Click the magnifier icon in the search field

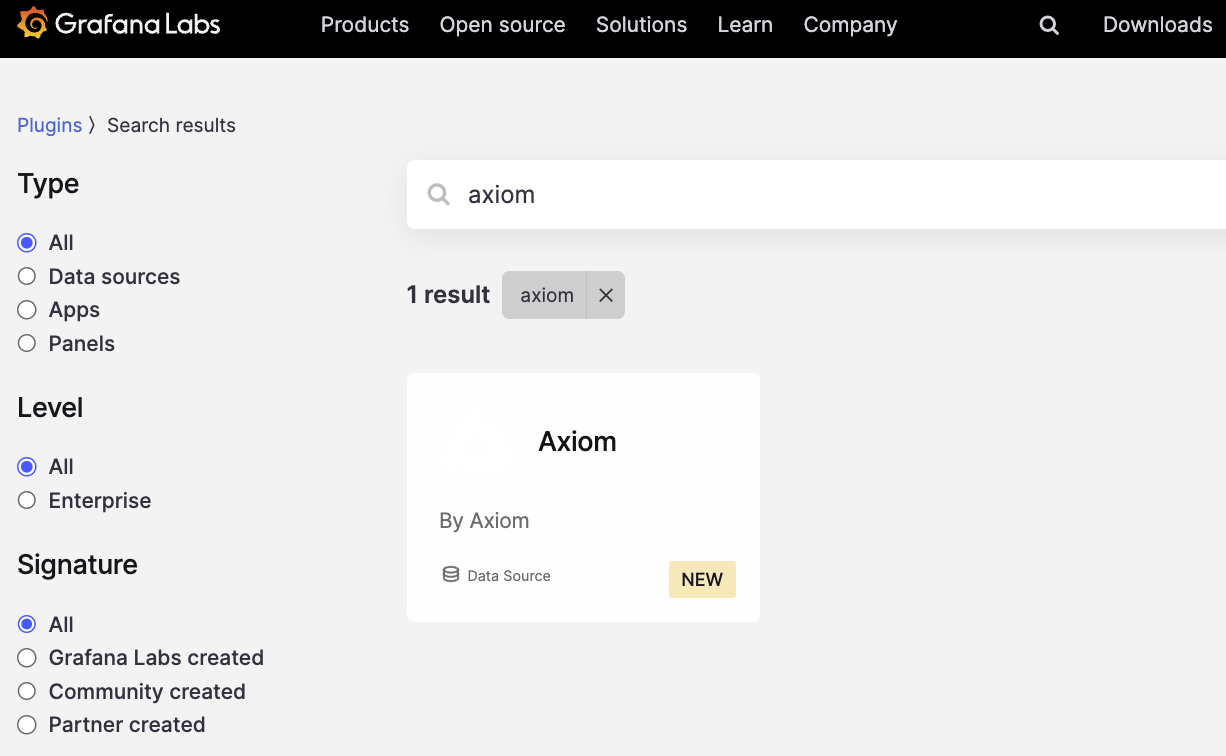point(438,194)
